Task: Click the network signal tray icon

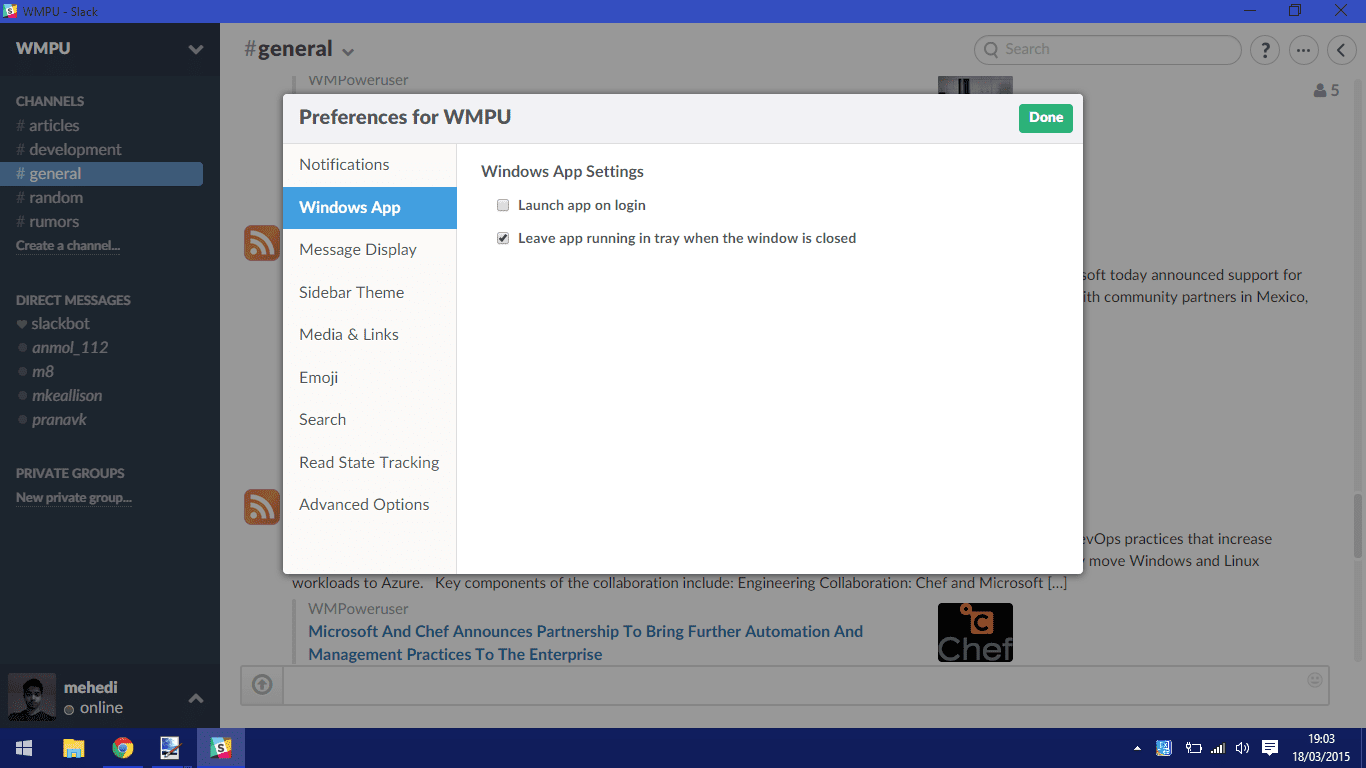Action: (1218, 748)
